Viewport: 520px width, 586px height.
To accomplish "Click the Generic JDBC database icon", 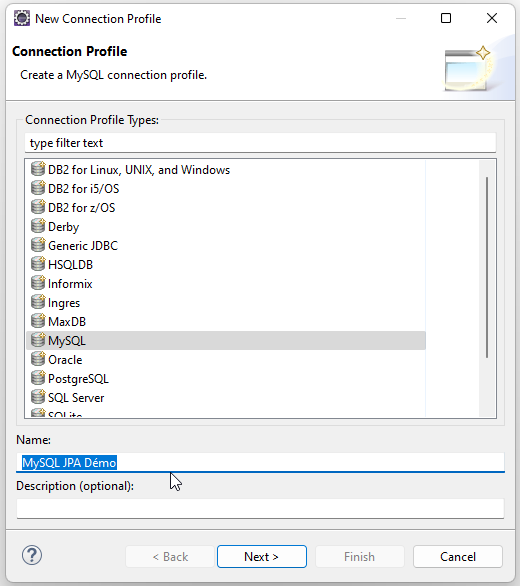I will pyautogui.click(x=38, y=245).
